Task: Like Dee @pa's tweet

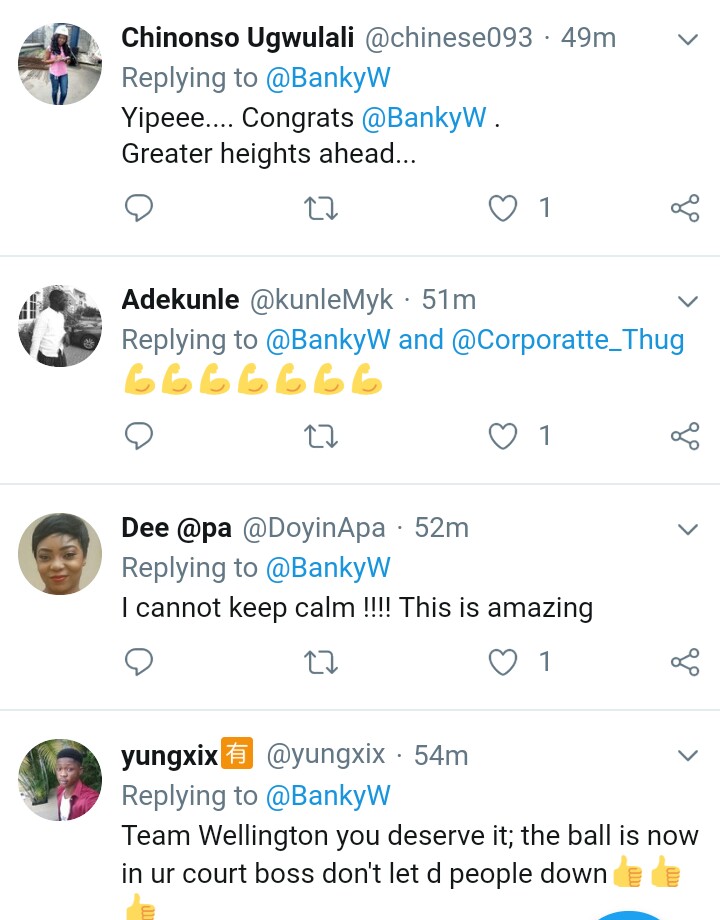Action: click(x=503, y=662)
